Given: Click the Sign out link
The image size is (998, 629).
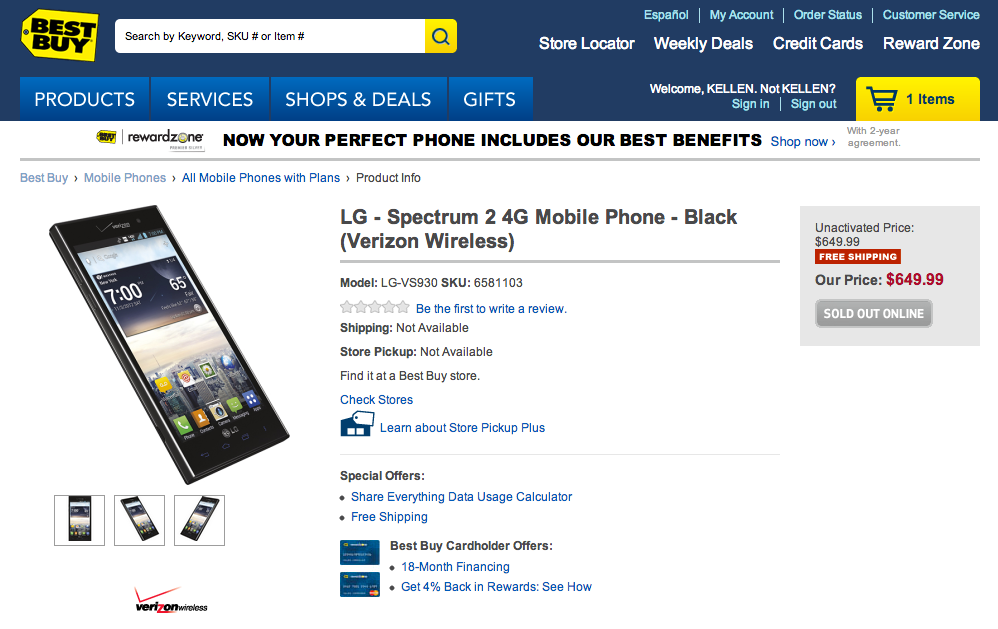Looking at the screenshot, I should (813, 104).
